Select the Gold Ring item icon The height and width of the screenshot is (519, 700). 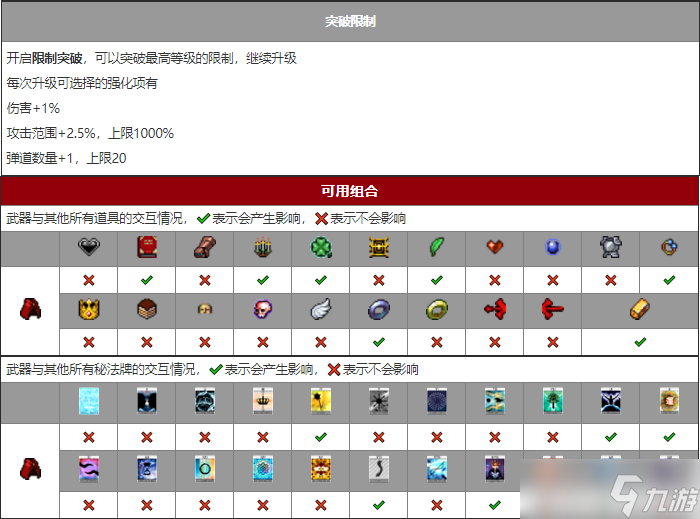point(437,309)
